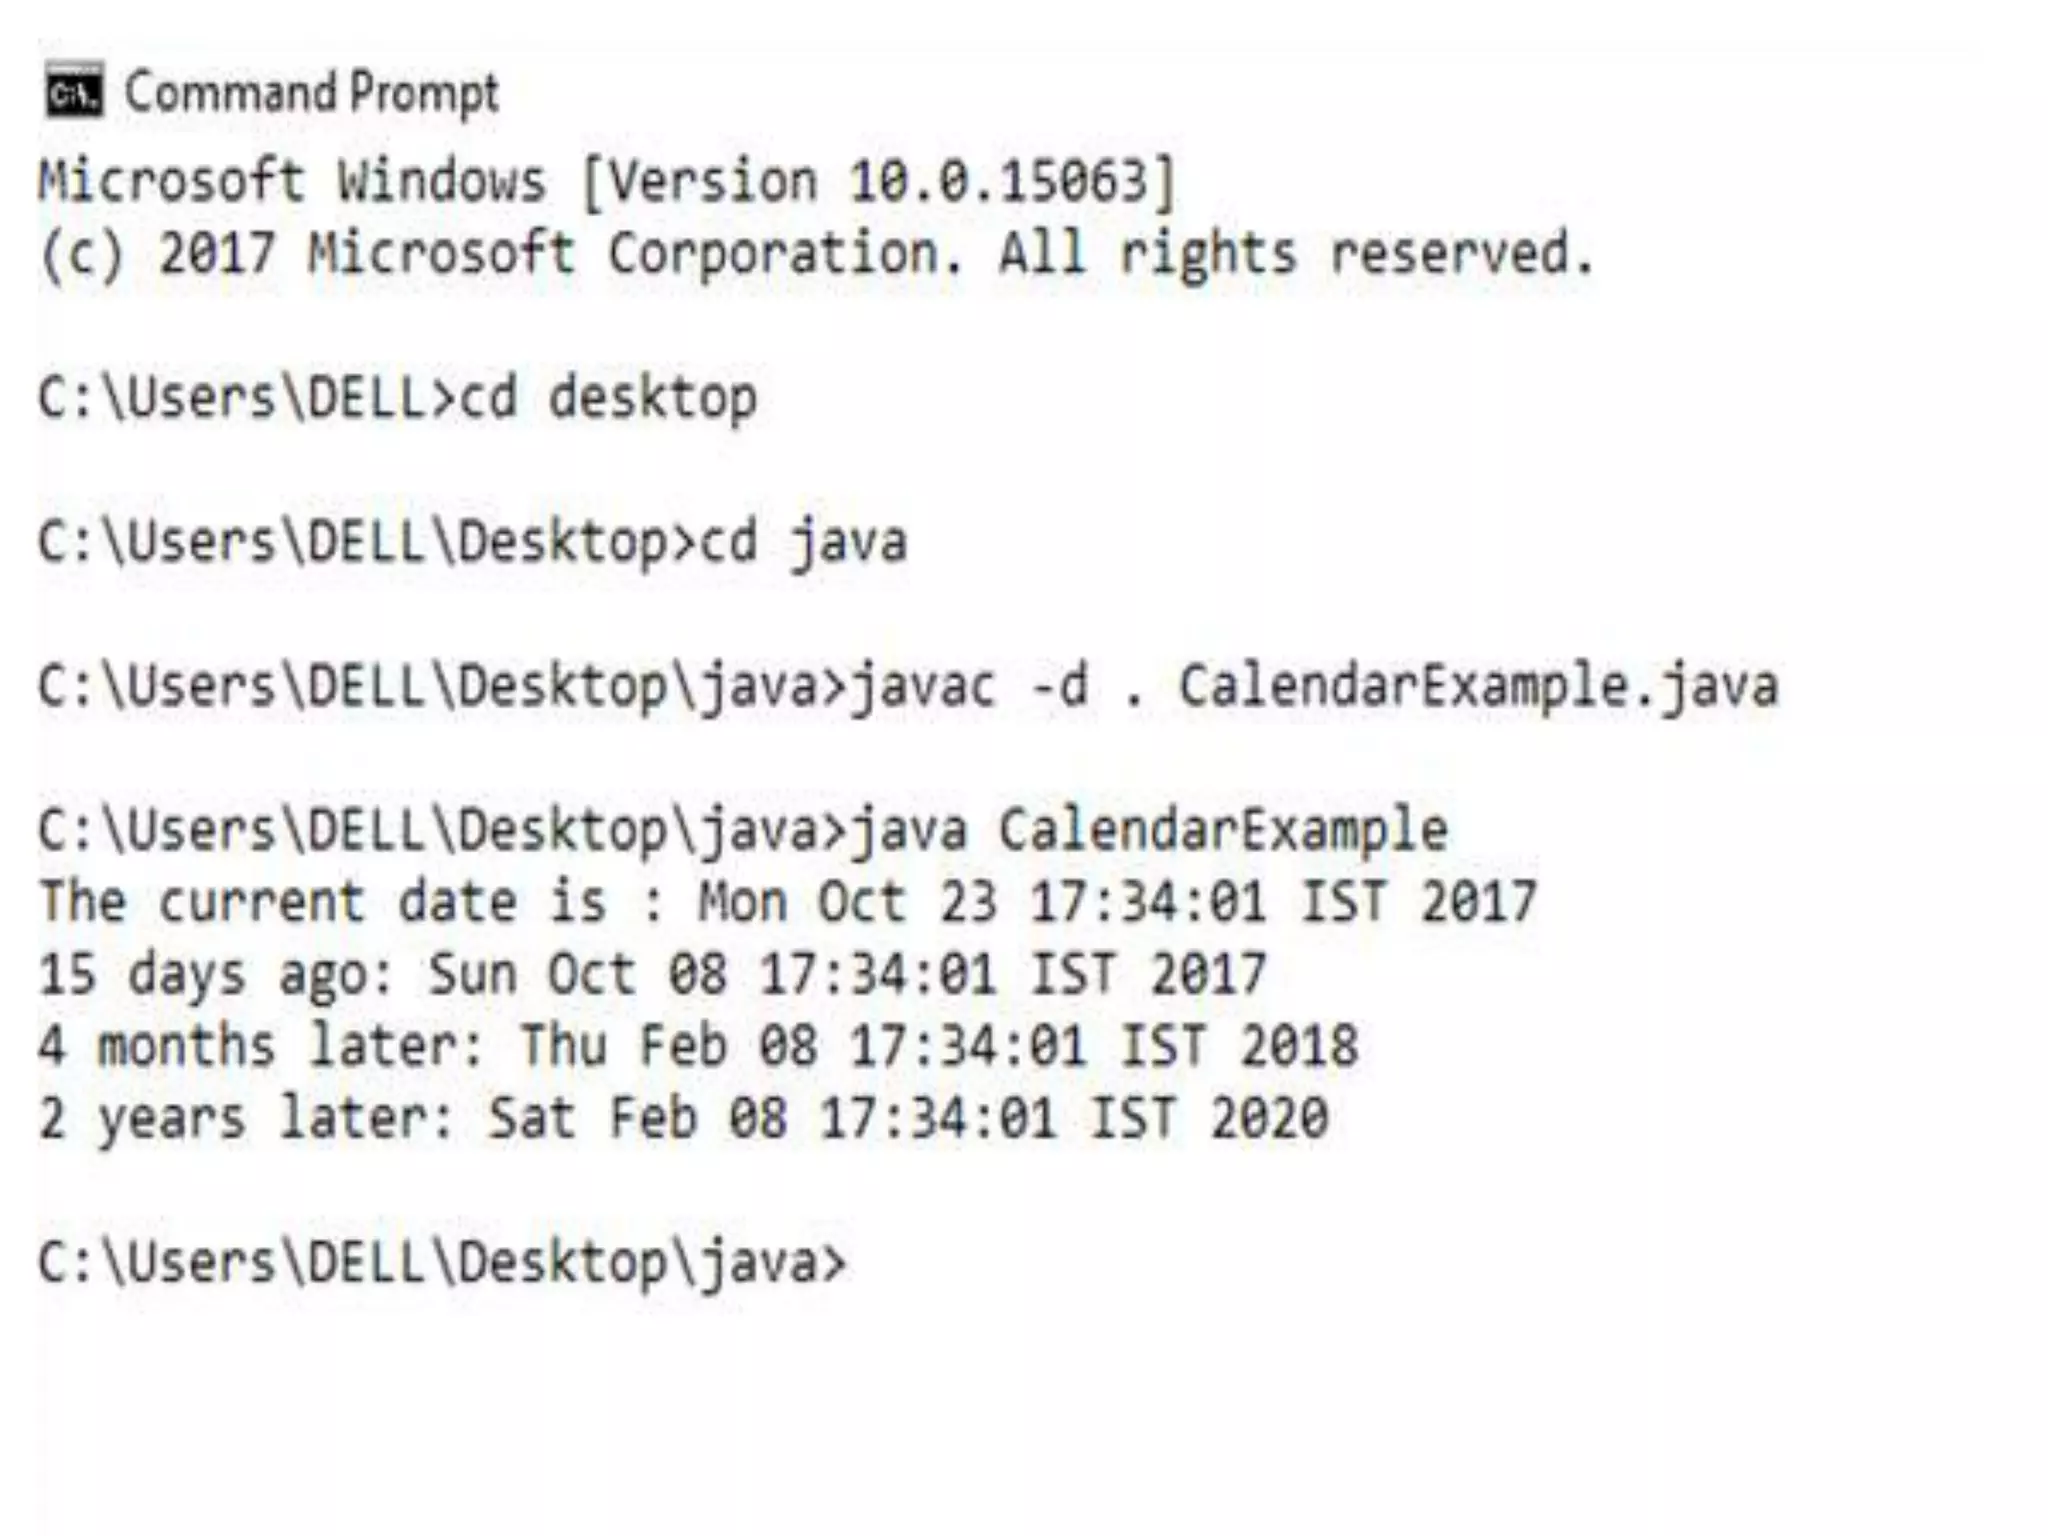Click the 'Sun Oct 08' date text
2048x1536 pixels.
coord(577,975)
